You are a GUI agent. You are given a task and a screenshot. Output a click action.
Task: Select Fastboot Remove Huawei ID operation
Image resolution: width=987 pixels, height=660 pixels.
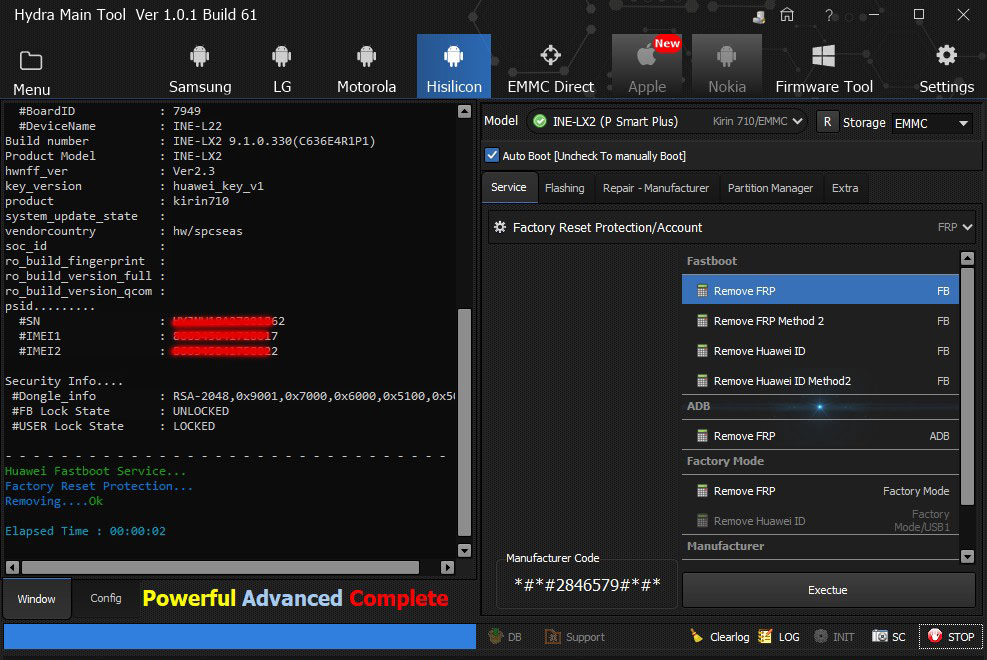pos(820,351)
